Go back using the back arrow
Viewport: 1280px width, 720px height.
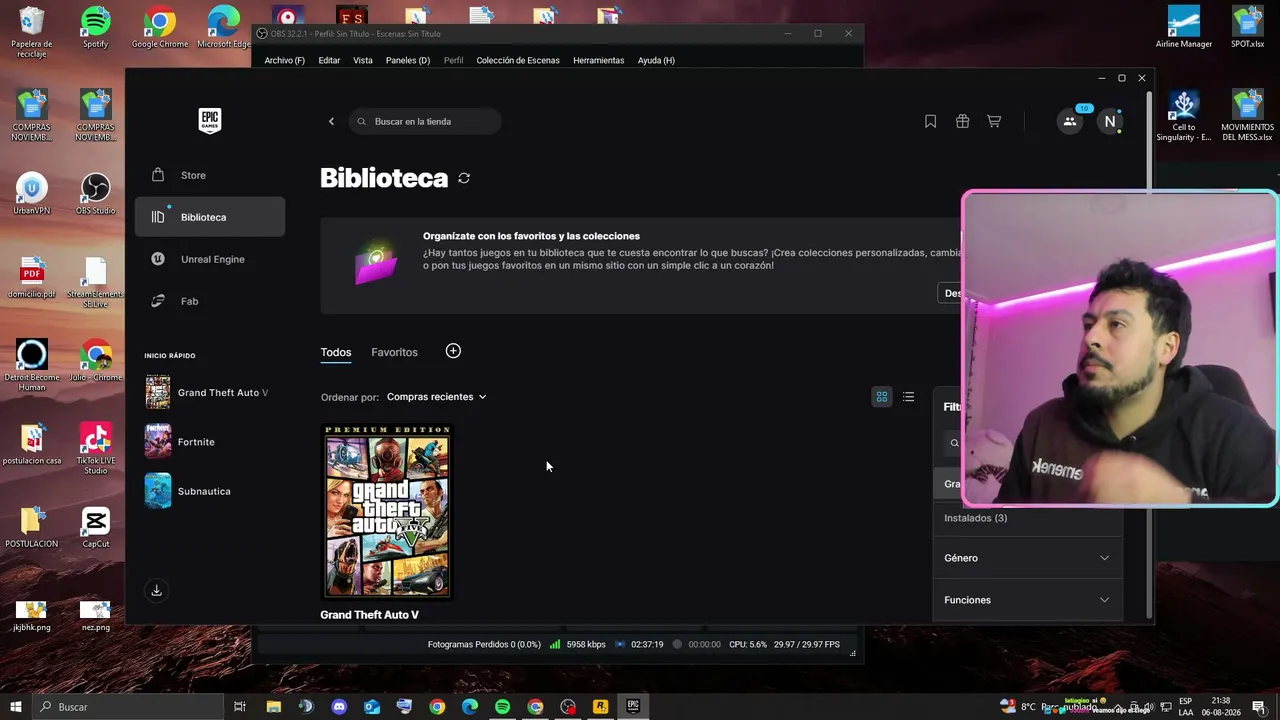[331, 122]
